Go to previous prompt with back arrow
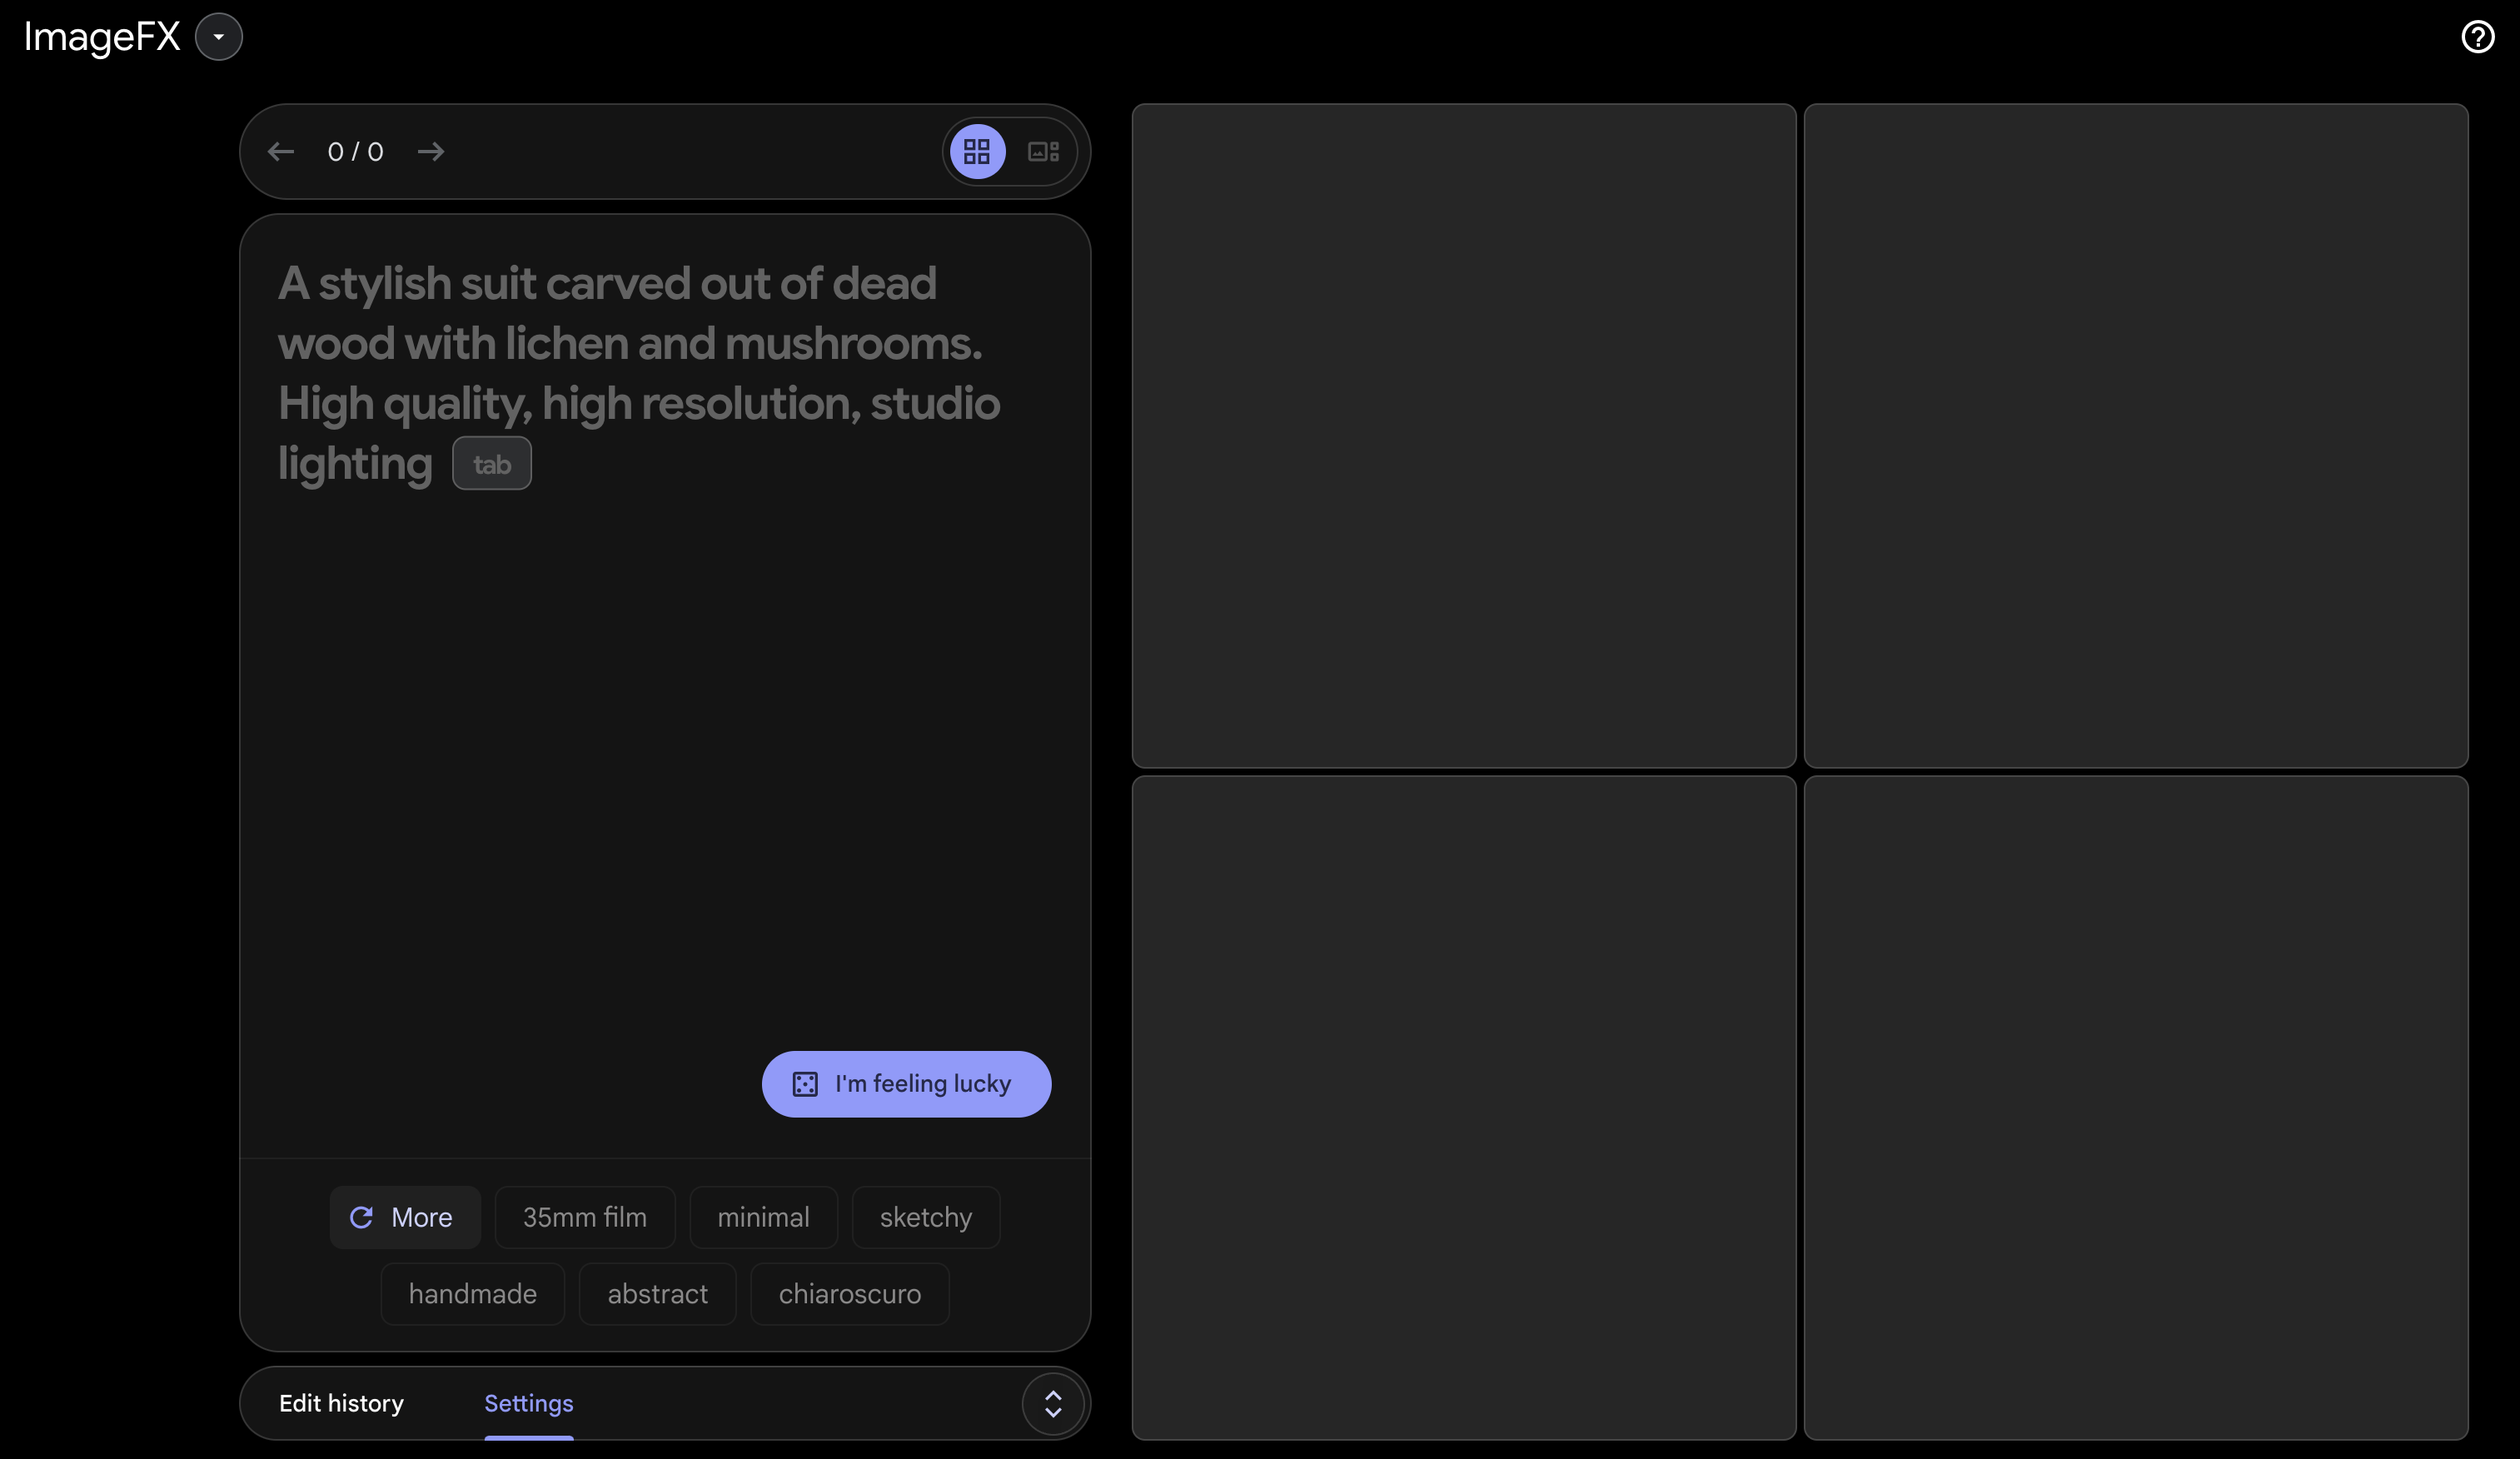The image size is (2520, 1459). pyautogui.click(x=281, y=152)
